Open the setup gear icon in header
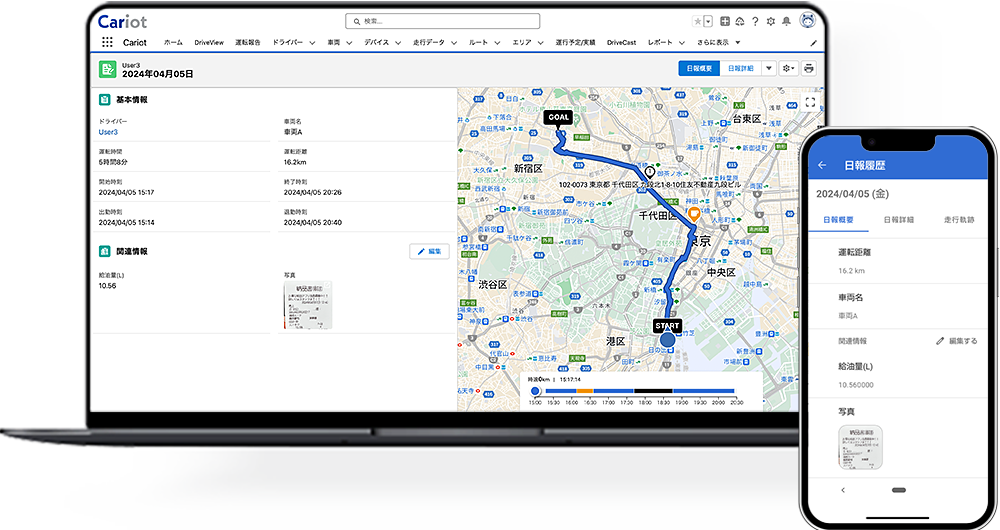 pos(769,21)
